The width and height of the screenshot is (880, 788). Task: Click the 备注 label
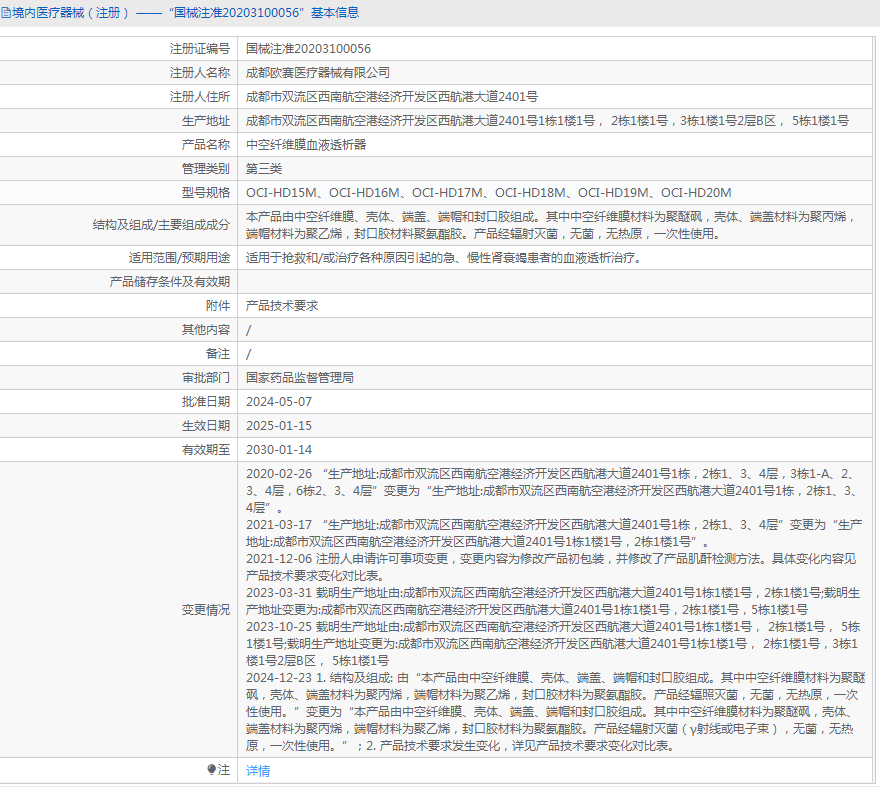218,354
